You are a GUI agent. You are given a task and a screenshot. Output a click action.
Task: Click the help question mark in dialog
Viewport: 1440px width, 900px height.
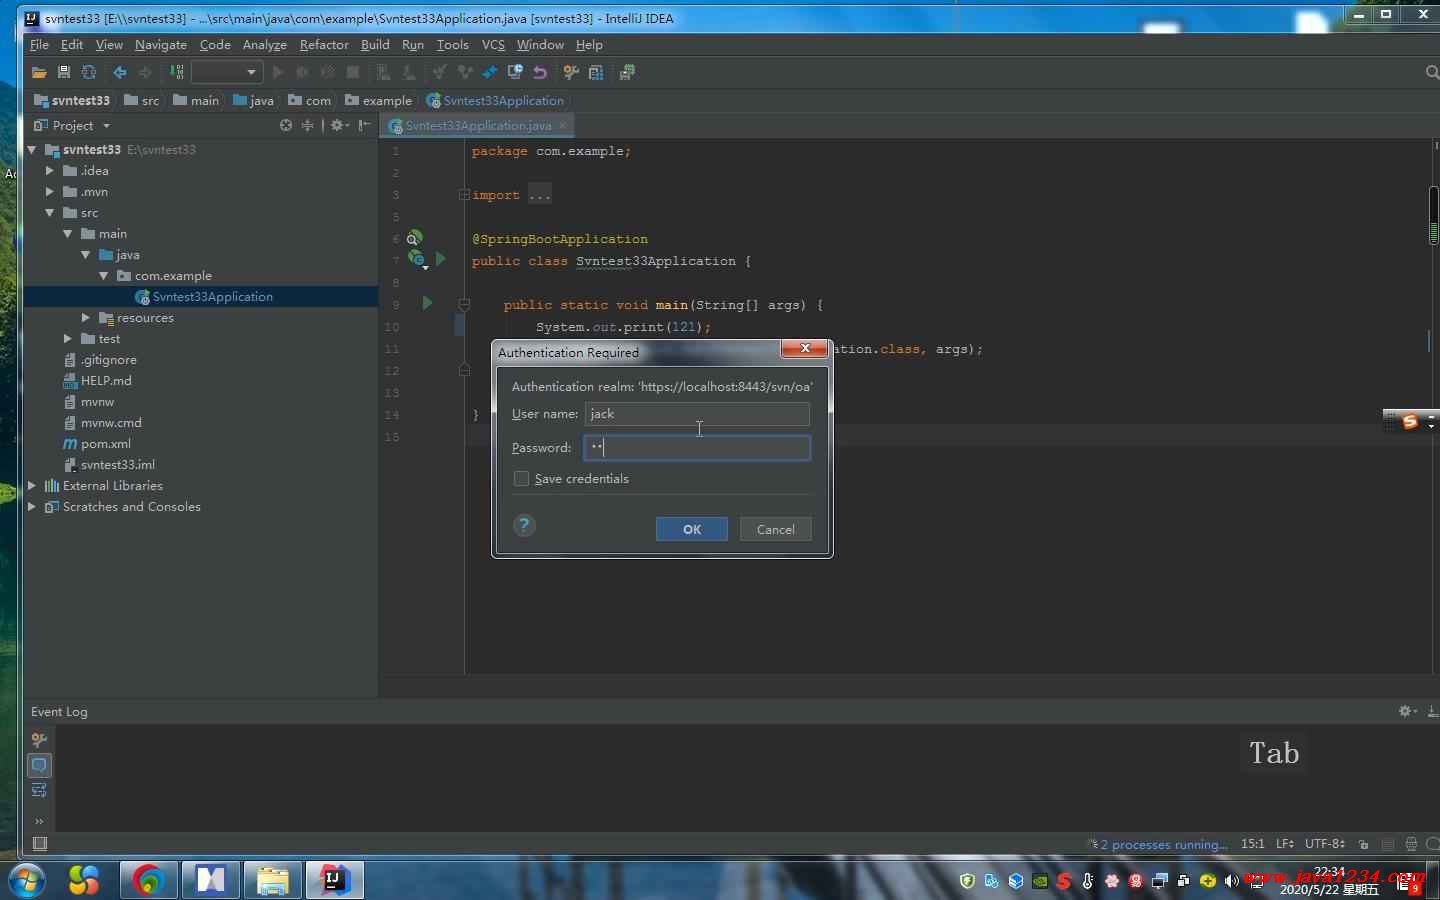pyautogui.click(x=524, y=526)
